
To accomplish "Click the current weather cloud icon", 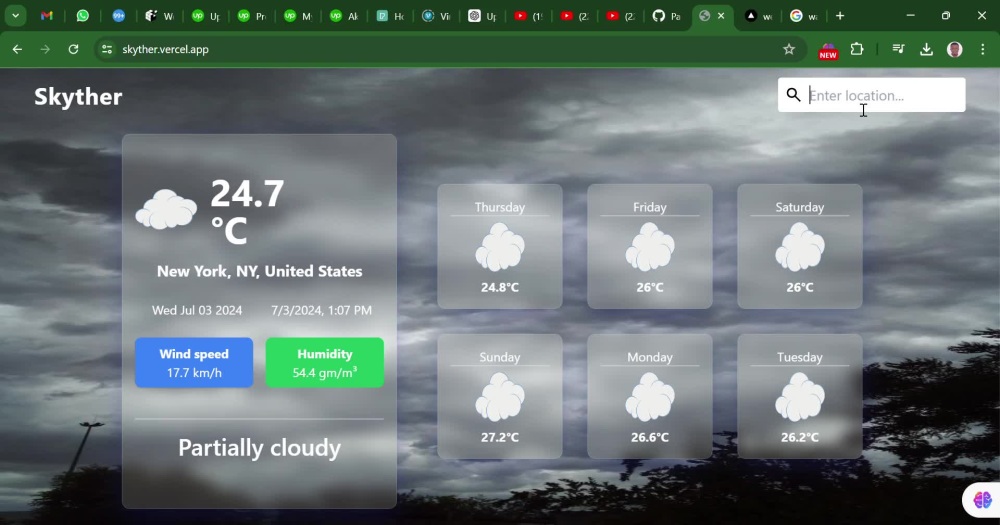I will (166, 209).
